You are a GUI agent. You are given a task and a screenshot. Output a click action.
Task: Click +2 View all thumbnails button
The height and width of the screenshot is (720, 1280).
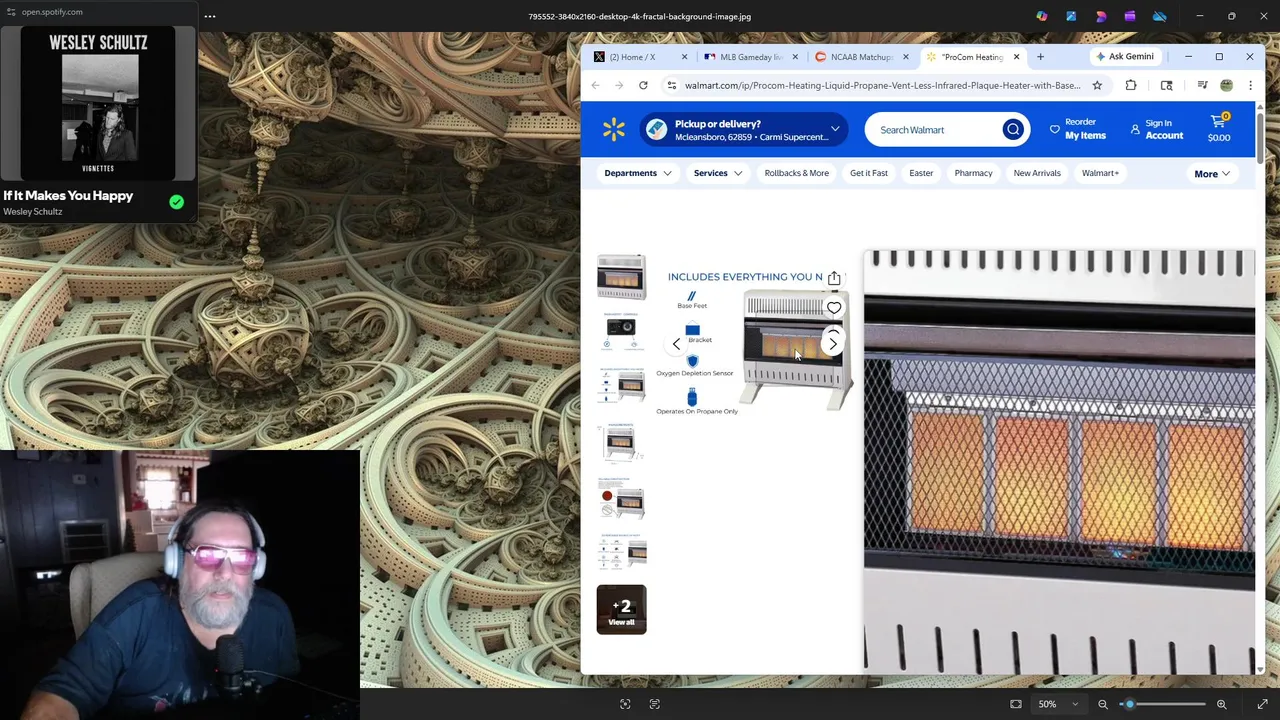[x=621, y=609]
